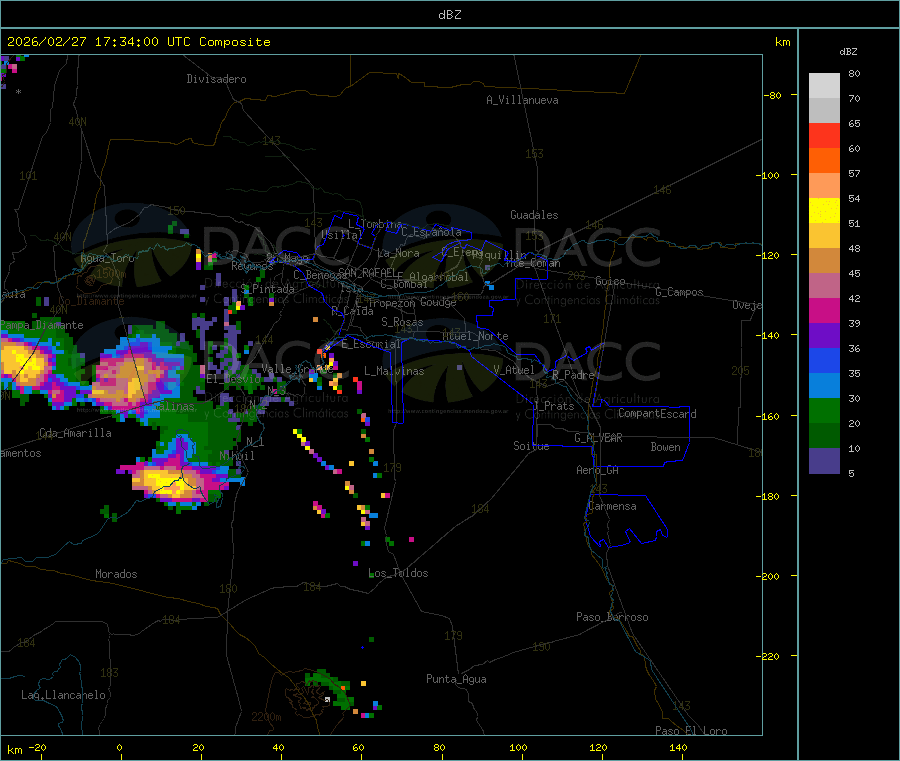900x761 pixels.
Task: Click the SAN_RAFAEL city label
Action: click(x=367, y=272)
